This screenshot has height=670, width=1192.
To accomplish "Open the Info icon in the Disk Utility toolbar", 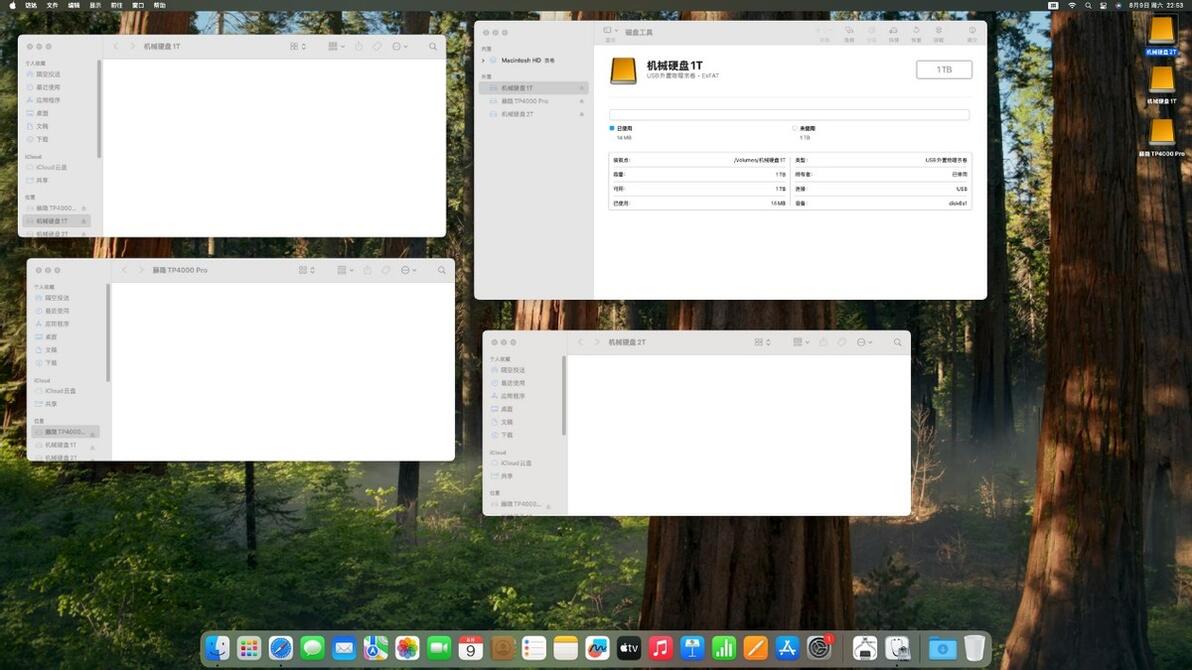I will (972, 34).
